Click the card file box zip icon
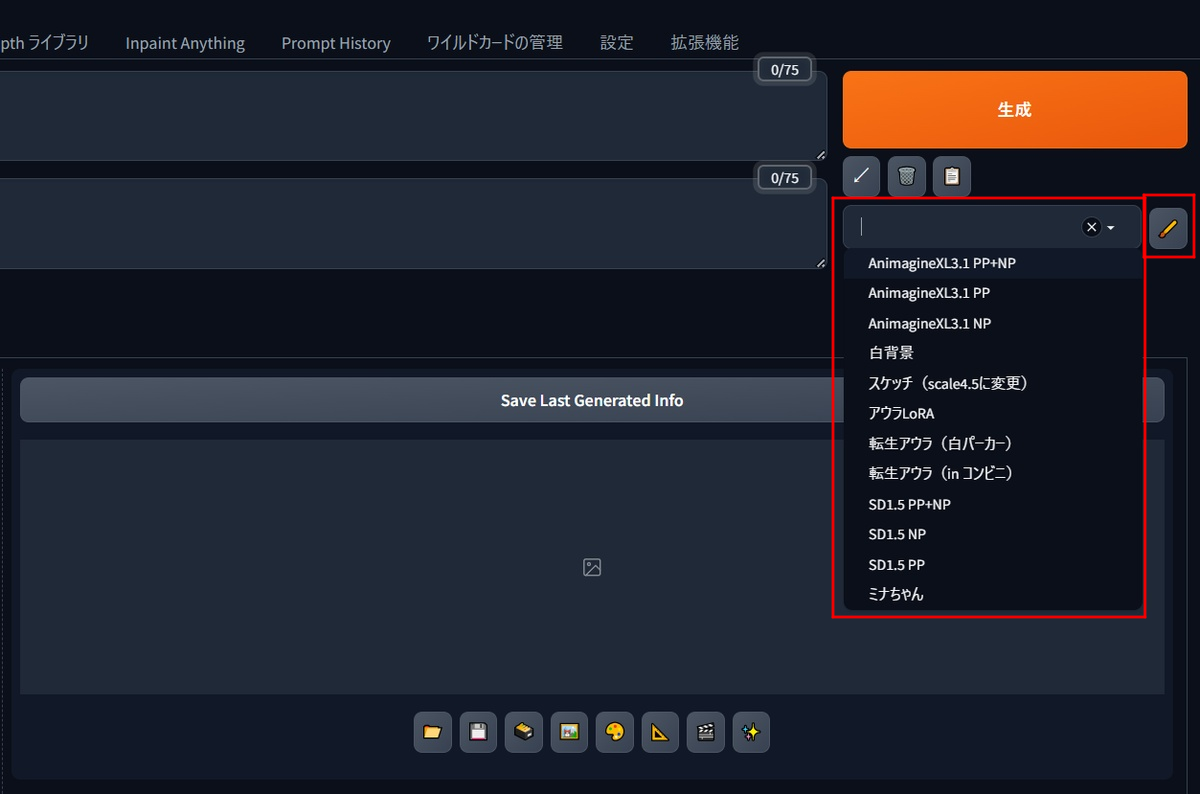Viewport: 1200px width, 794px height. pos(524,732)
